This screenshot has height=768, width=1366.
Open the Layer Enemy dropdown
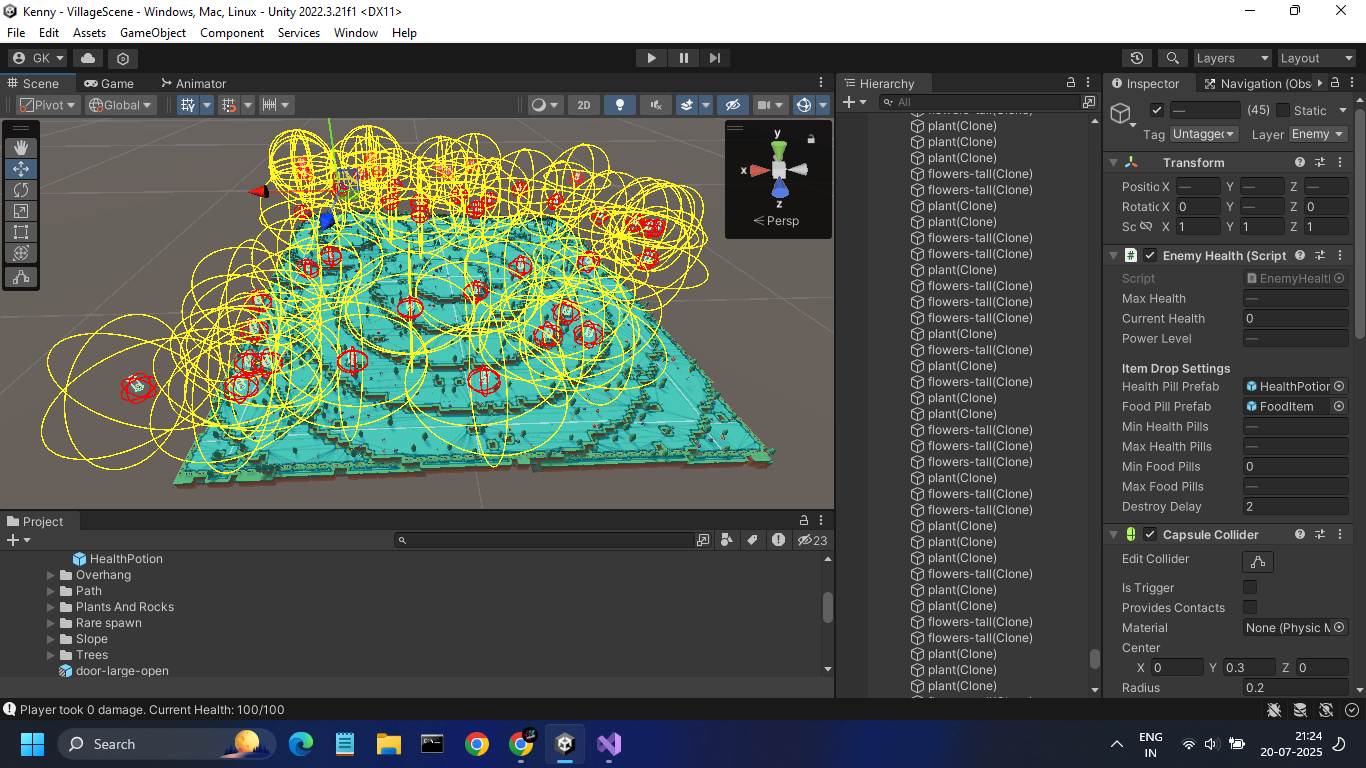[1317, 134]
